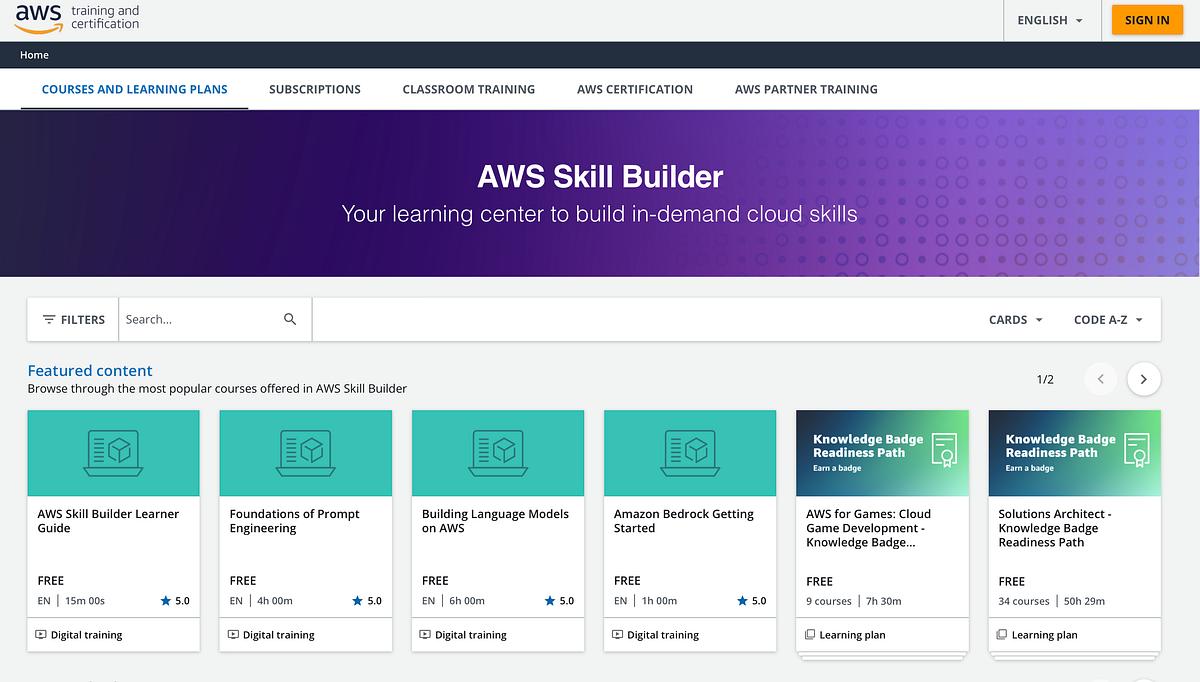Screen dimensions: 1200x682
Task: Click star rating on Building Language Models on AWS
Action: (559, 601)
